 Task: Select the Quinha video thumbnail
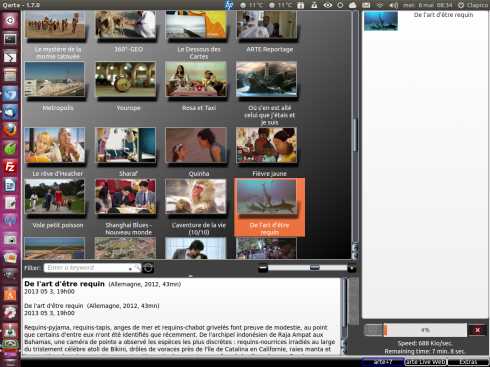coord(196,145)
